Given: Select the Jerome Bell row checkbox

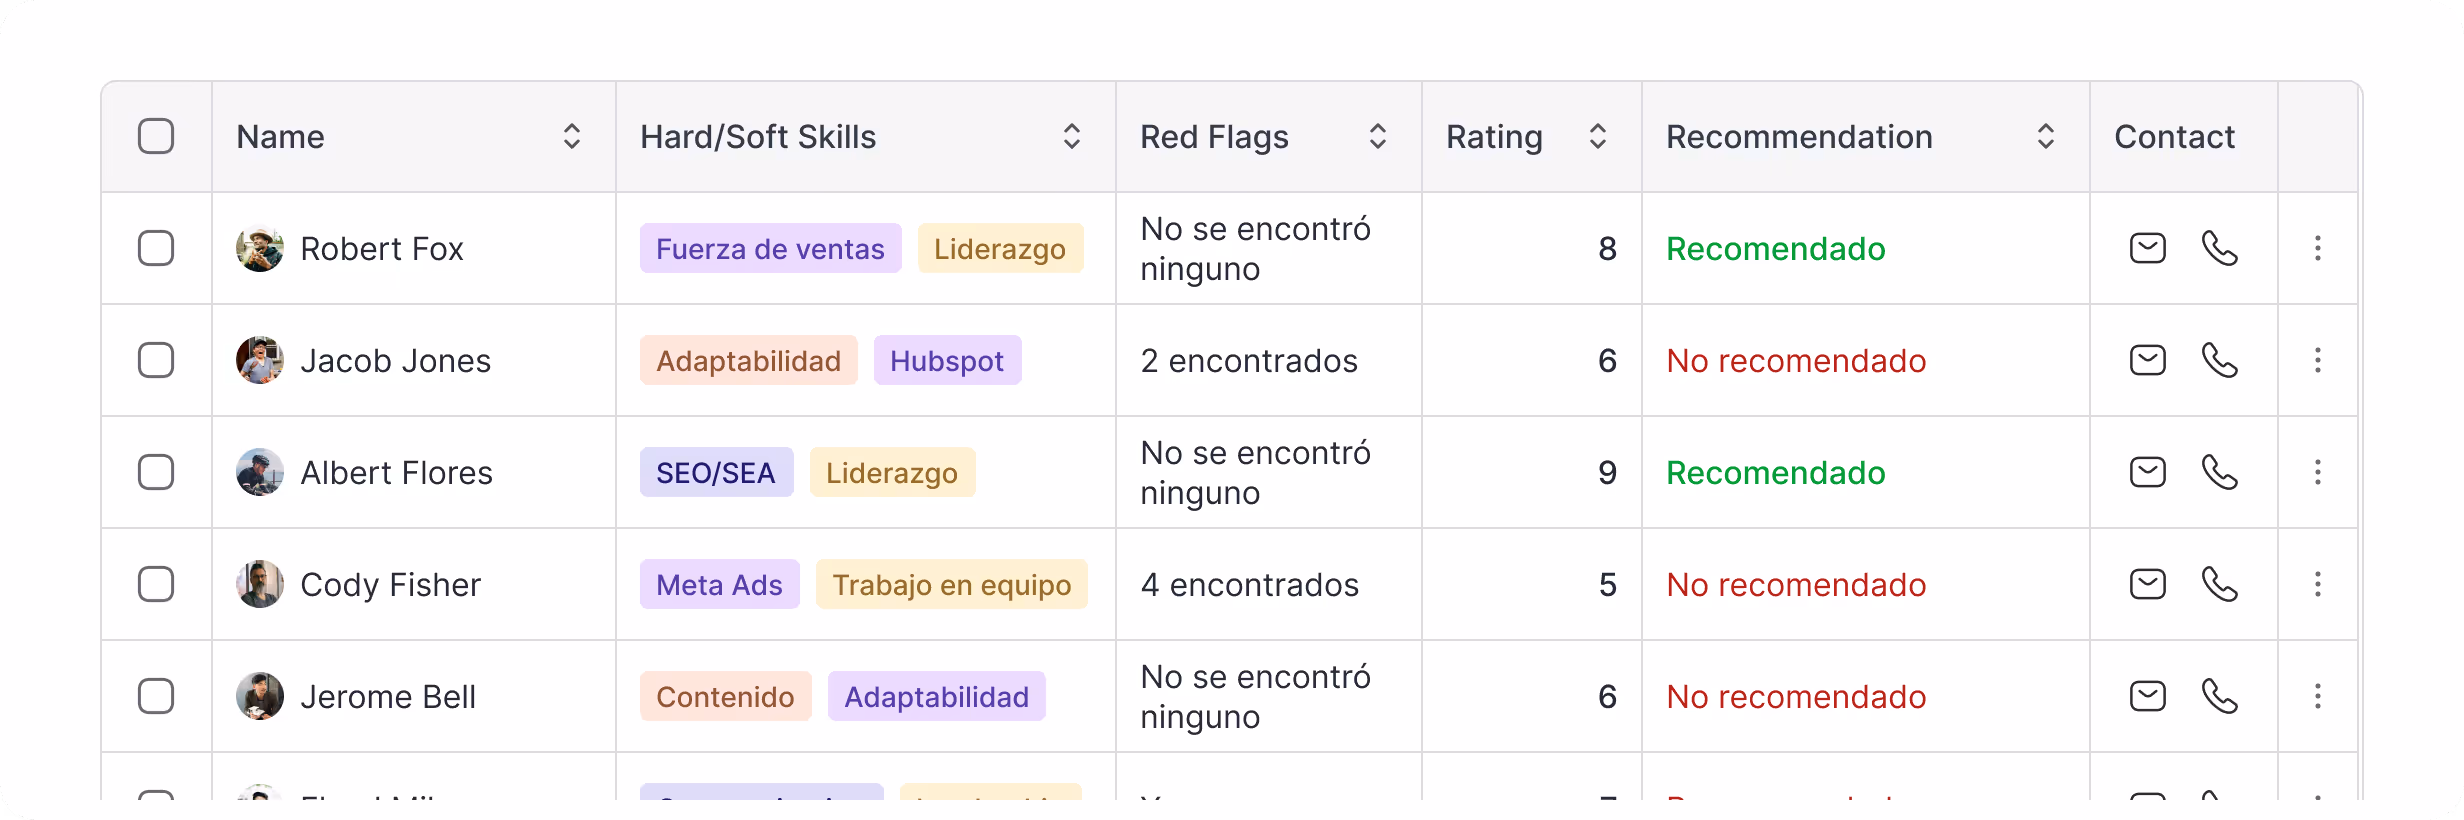Looking at the screenshot, I should click(156, 696).
